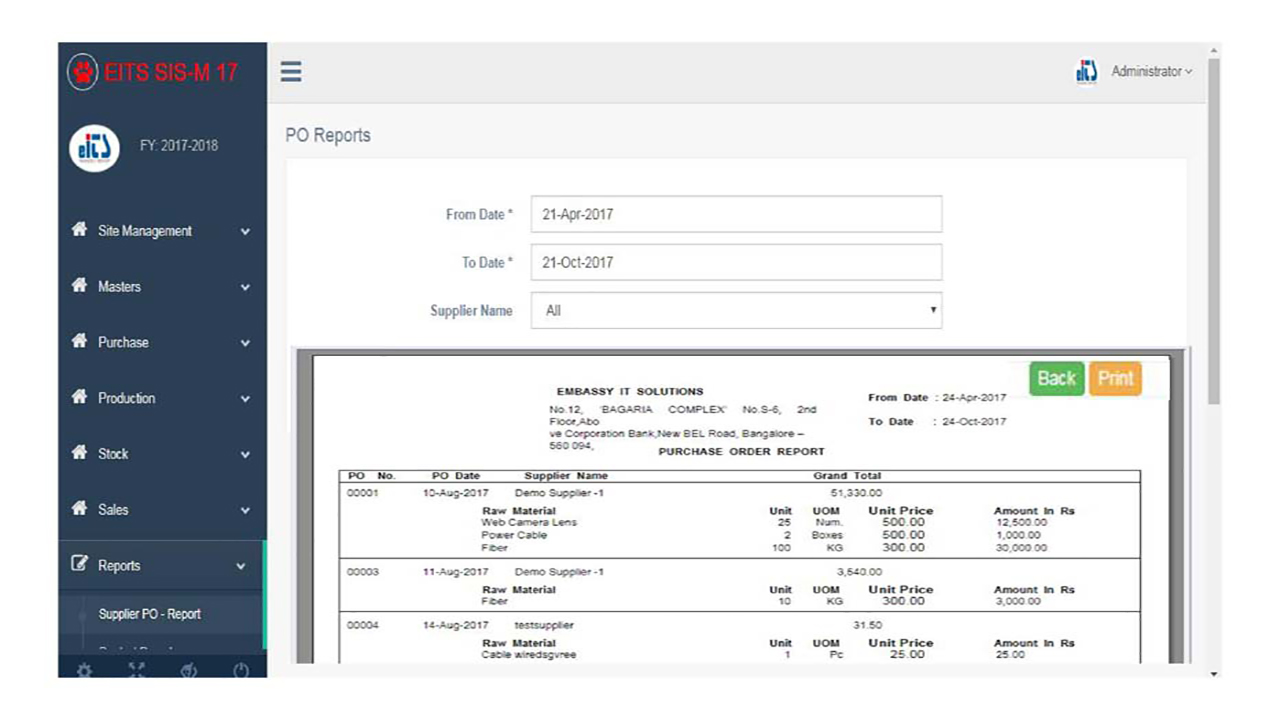Click the EMBASSY IT SOLUTIONS header
Image resolution: width=1280 pixels, height=720 pixels.
[630, 391]
